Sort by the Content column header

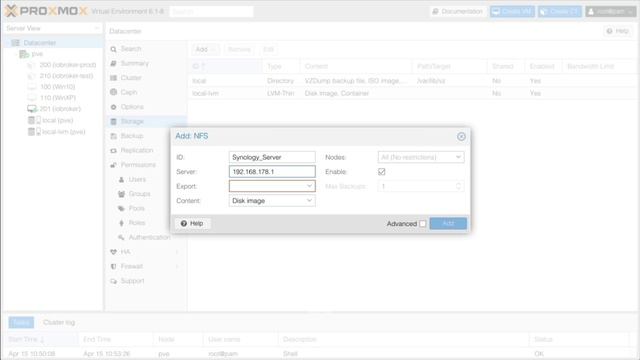pos(356,67)
